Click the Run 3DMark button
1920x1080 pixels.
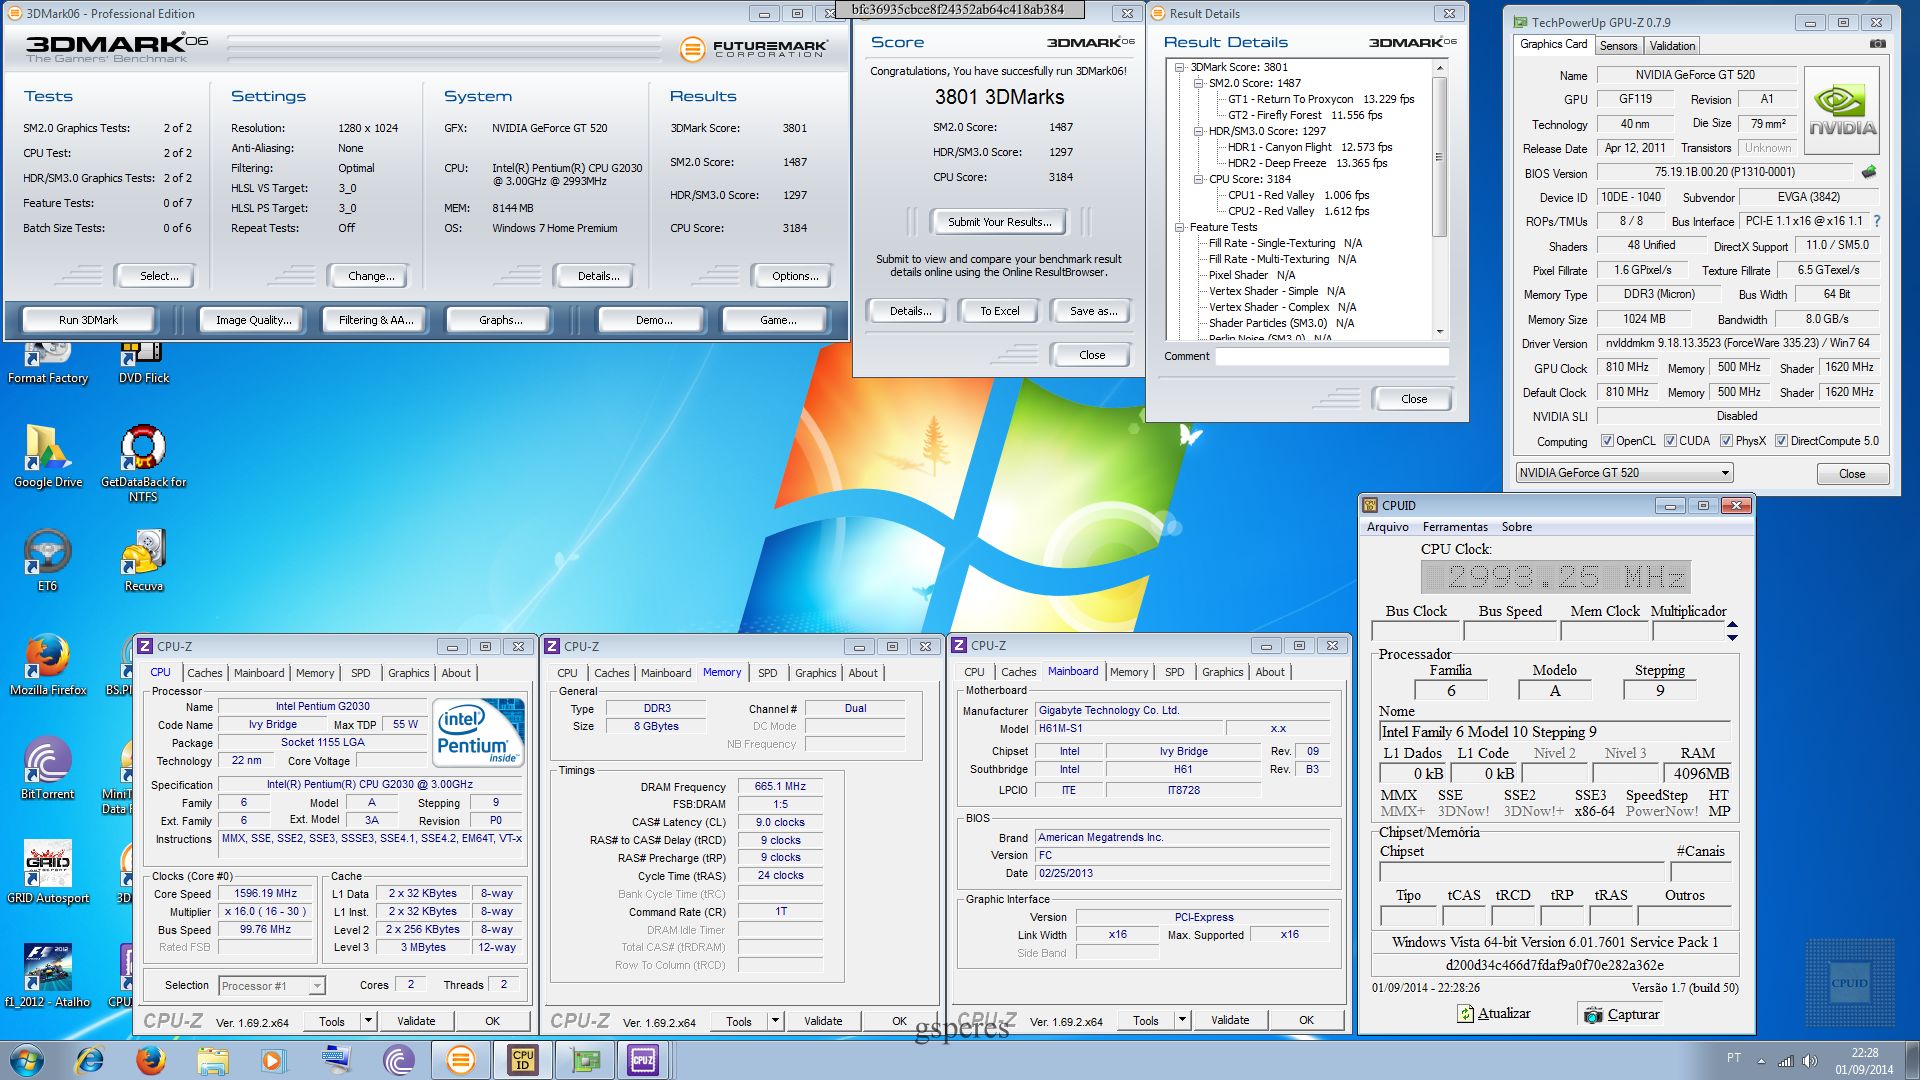point(88,320)
